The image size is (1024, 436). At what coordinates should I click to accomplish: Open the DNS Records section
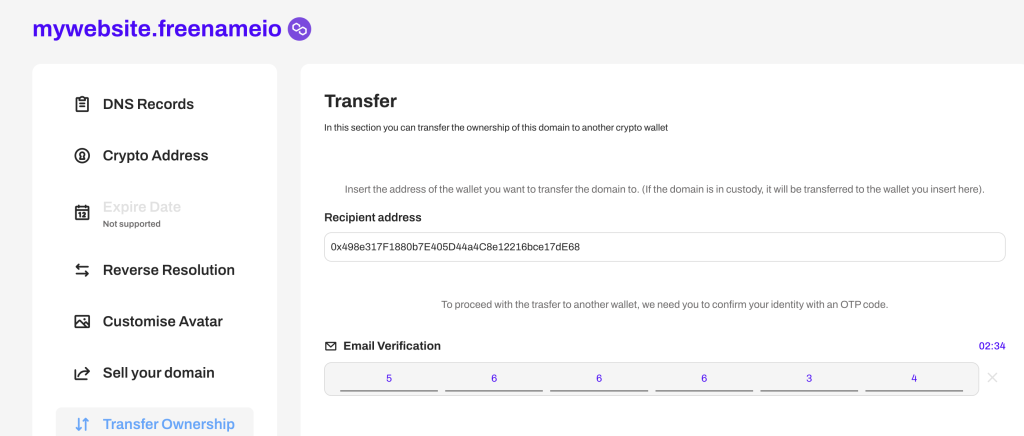(x=148, y=104)
